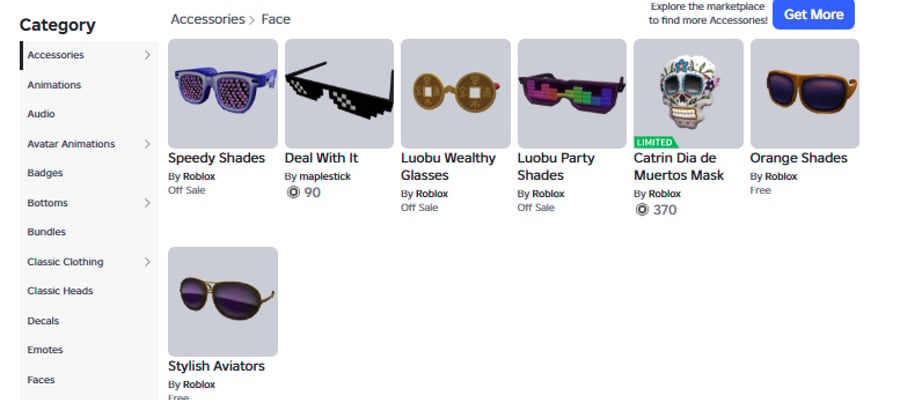The height and width of the screenshot is (400, 900).
Task: Go to Accessories in the breadcrumb
Action: [208, 19]
